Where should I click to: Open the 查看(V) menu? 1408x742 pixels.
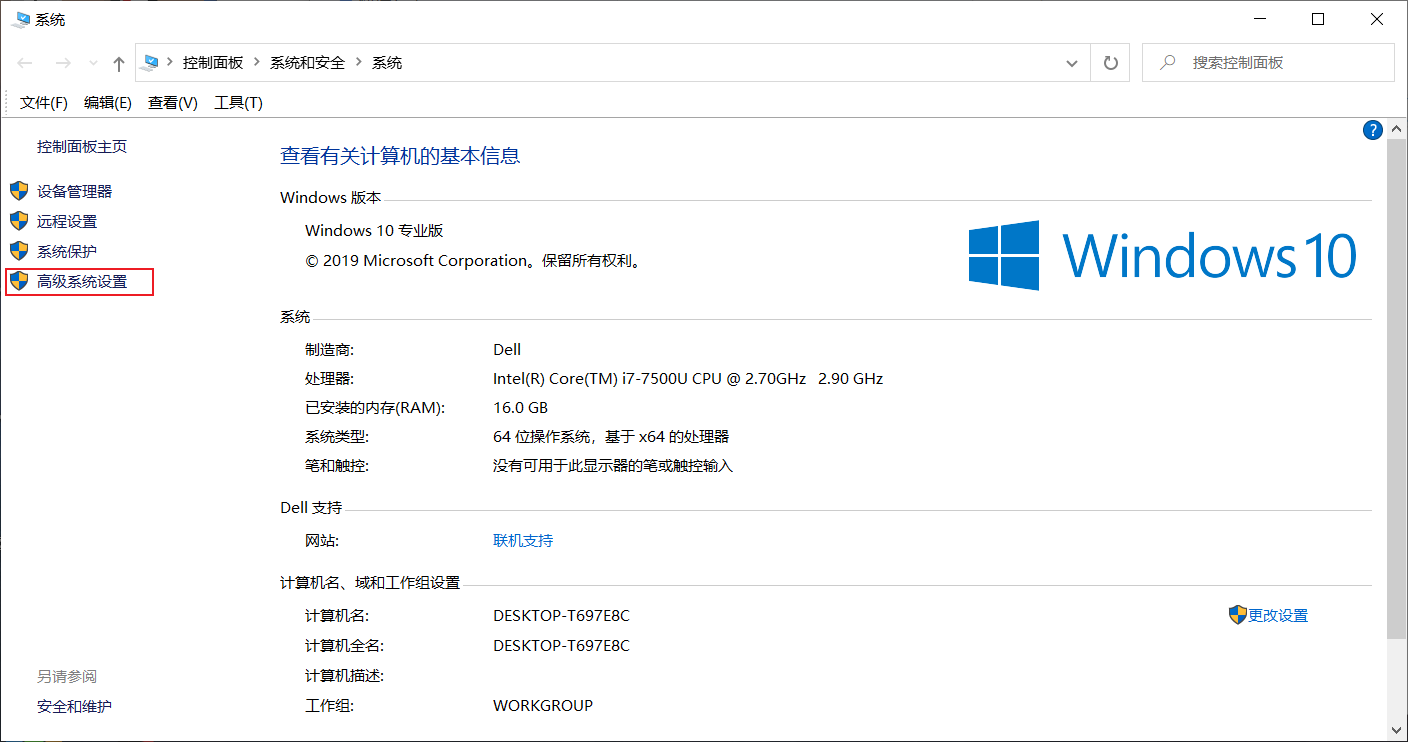173,103
